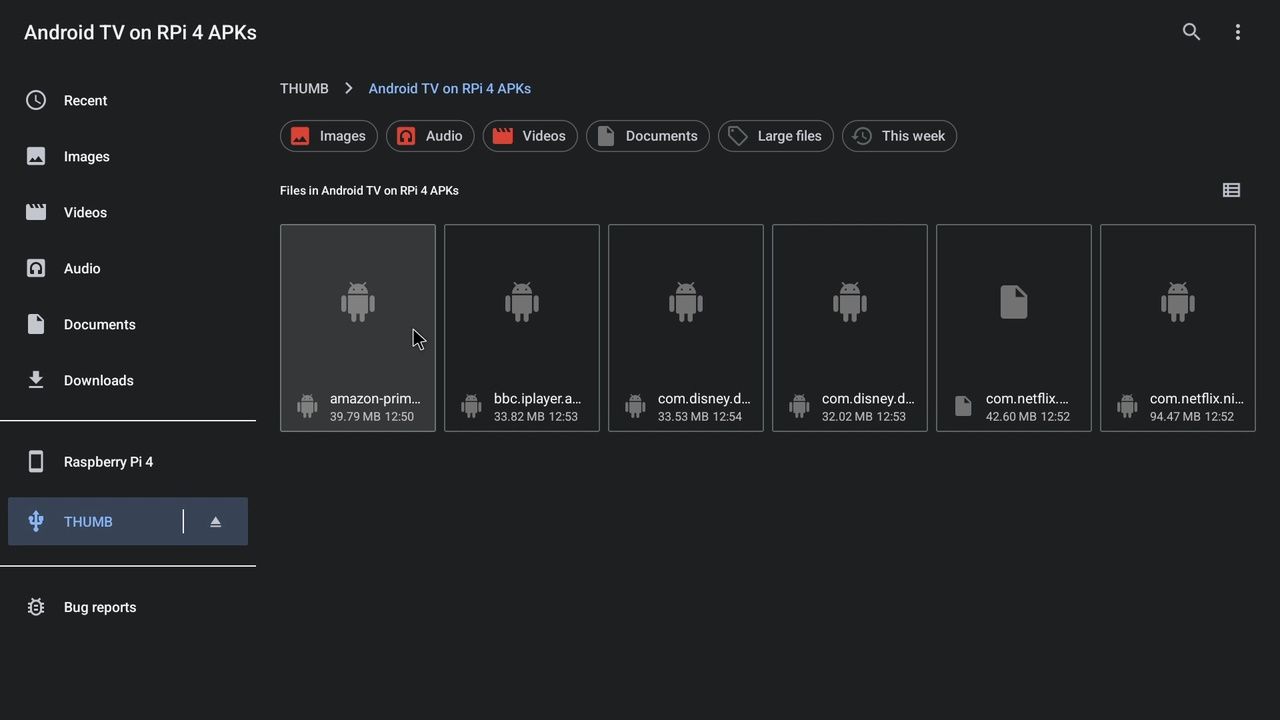Select the Images filter chip

[x=328, y=136]
